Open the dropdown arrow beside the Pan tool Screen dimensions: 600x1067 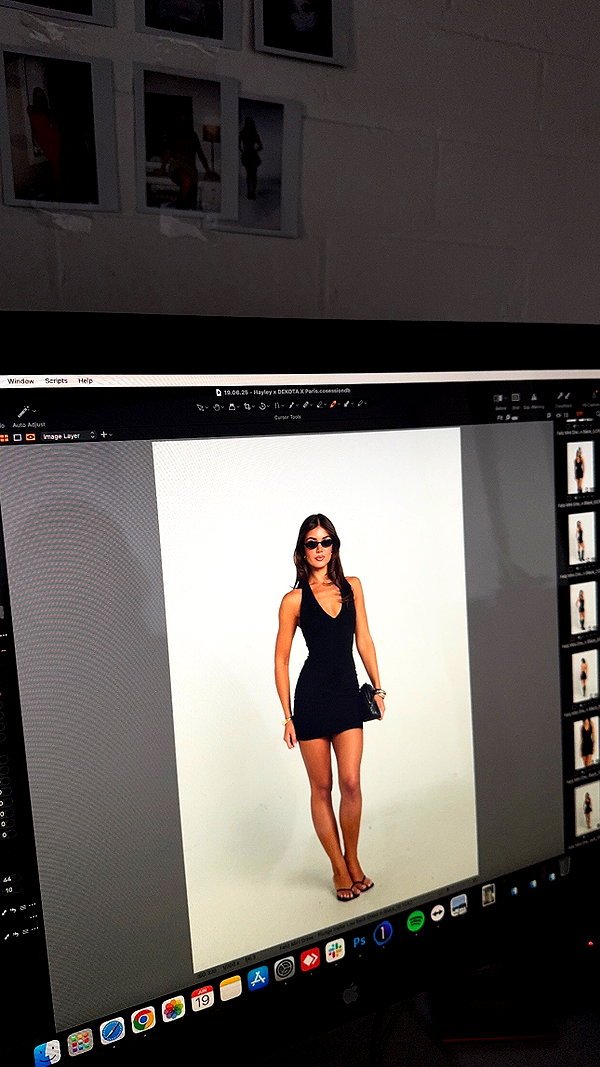pos(222,407)
